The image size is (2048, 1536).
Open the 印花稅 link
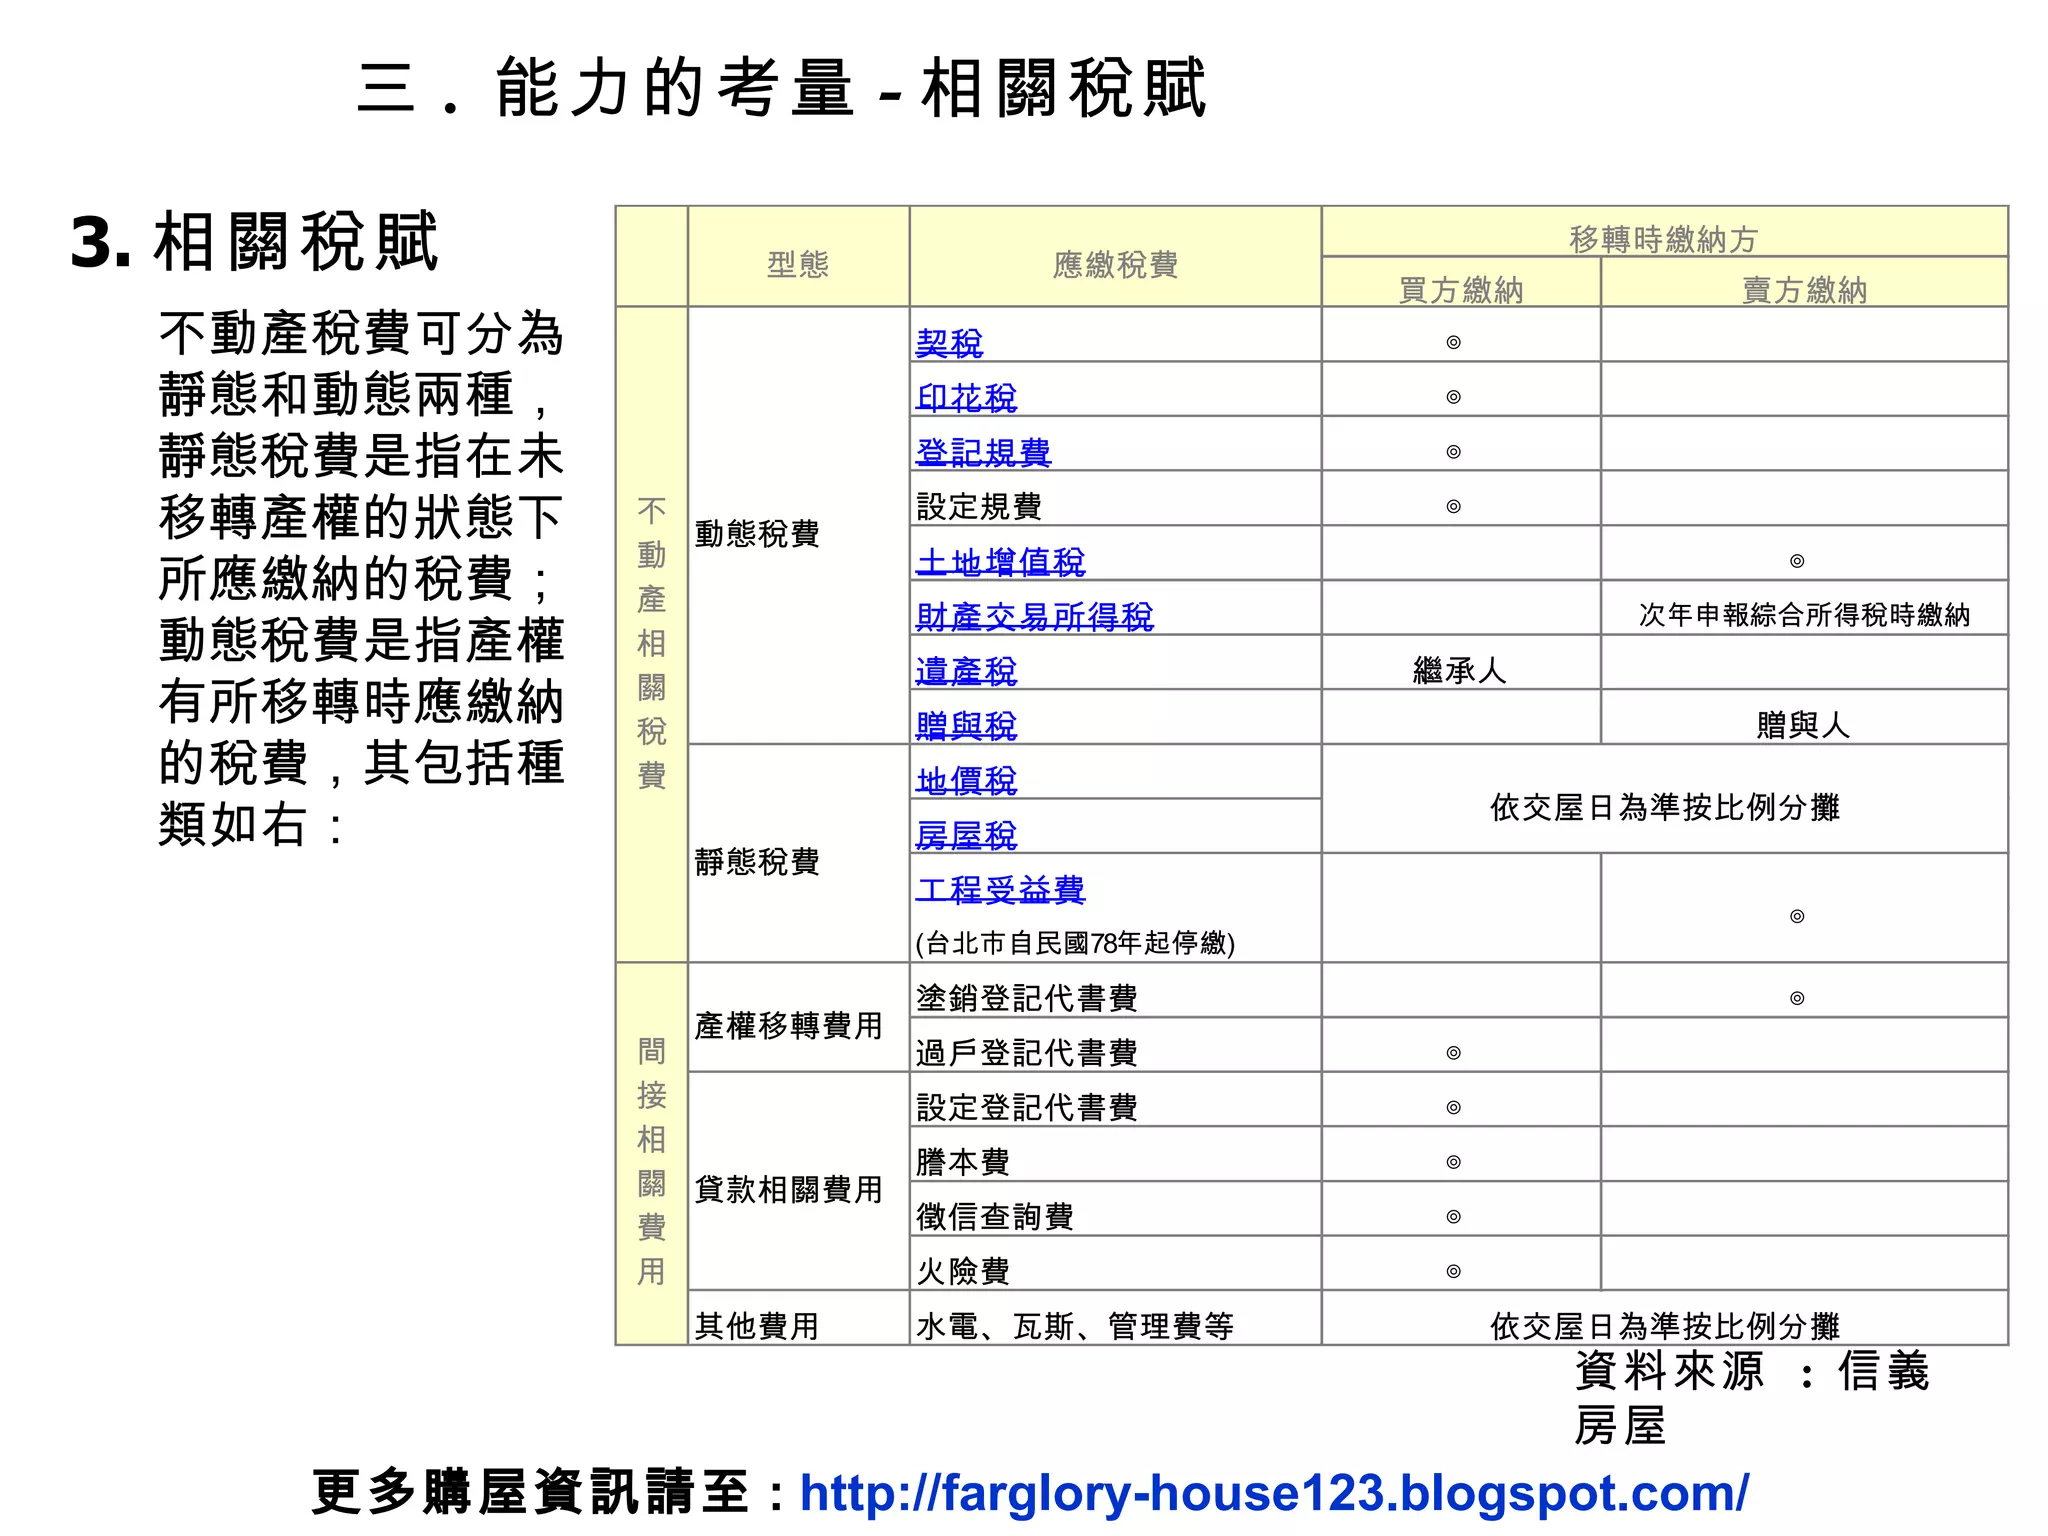point(966,398)
